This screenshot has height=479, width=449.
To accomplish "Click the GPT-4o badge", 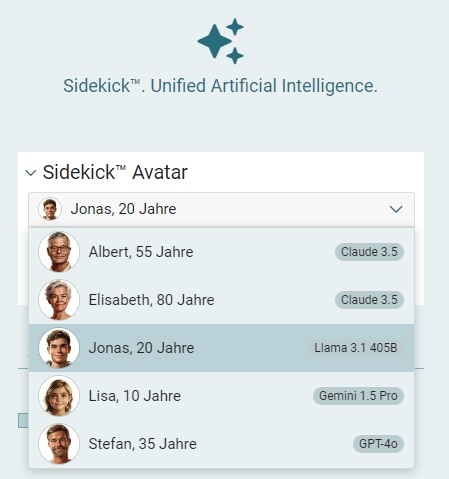I will tap(378, 444).
